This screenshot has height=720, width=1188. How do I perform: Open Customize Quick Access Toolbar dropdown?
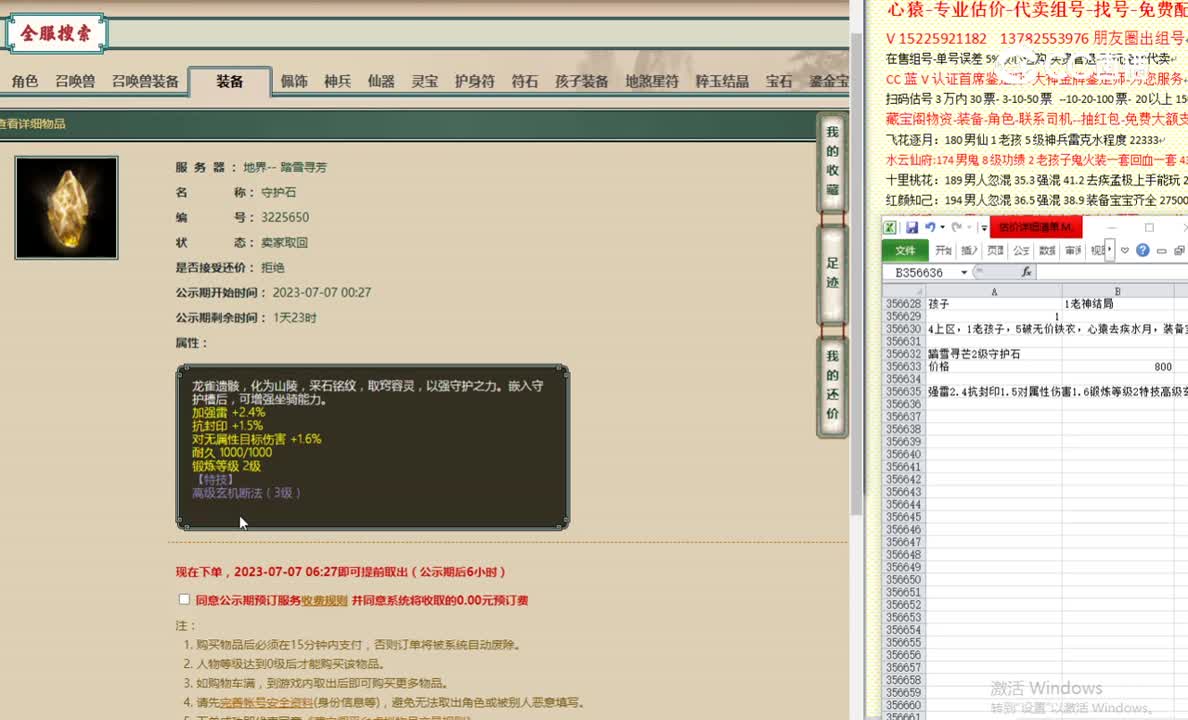(983, 227)
